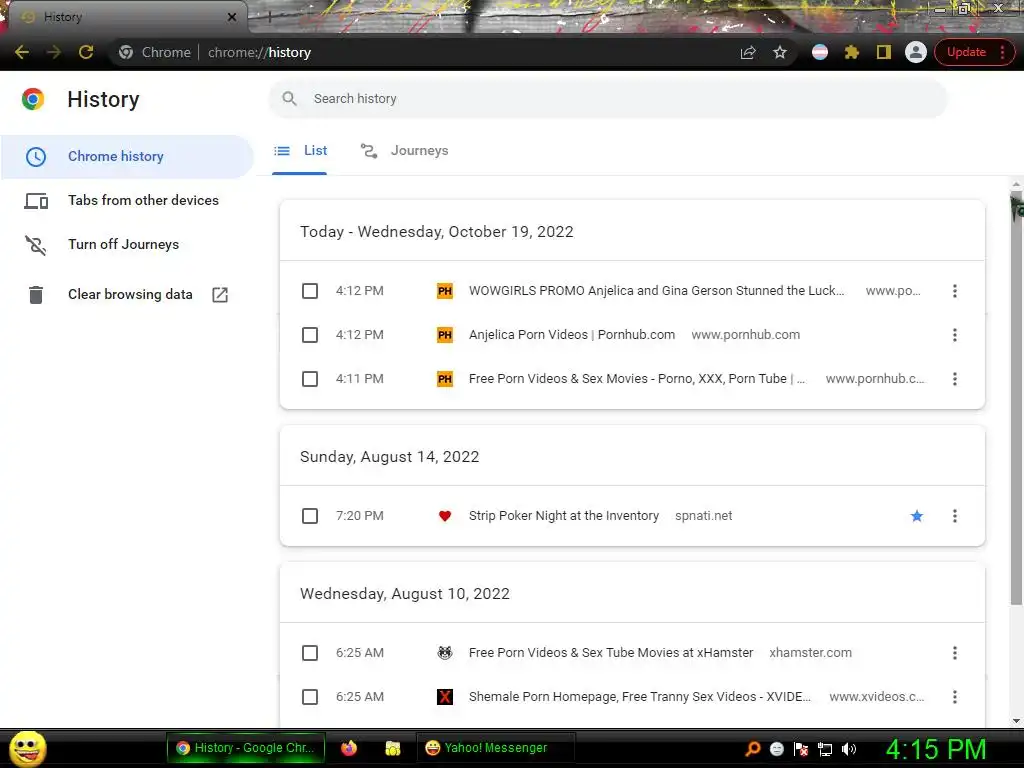Click the flag notification tray icon

(801, 749)
